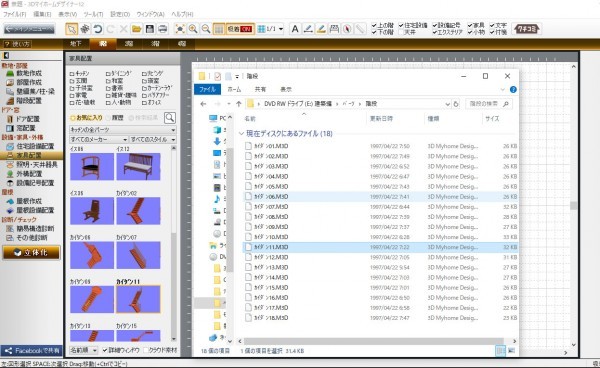Toggle the 下の階 checkbox
The width and height of the screenshot is (600, 368).
(374, 32)
